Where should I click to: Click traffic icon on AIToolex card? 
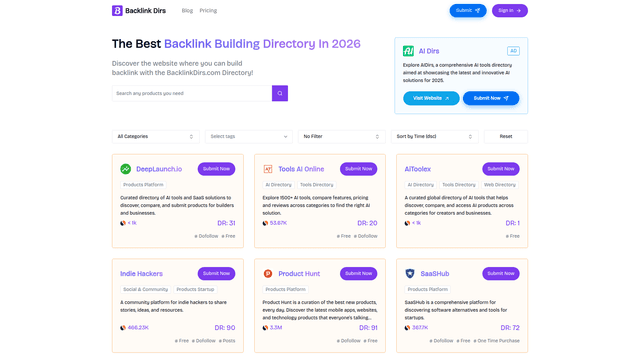[x=407, y=223]
